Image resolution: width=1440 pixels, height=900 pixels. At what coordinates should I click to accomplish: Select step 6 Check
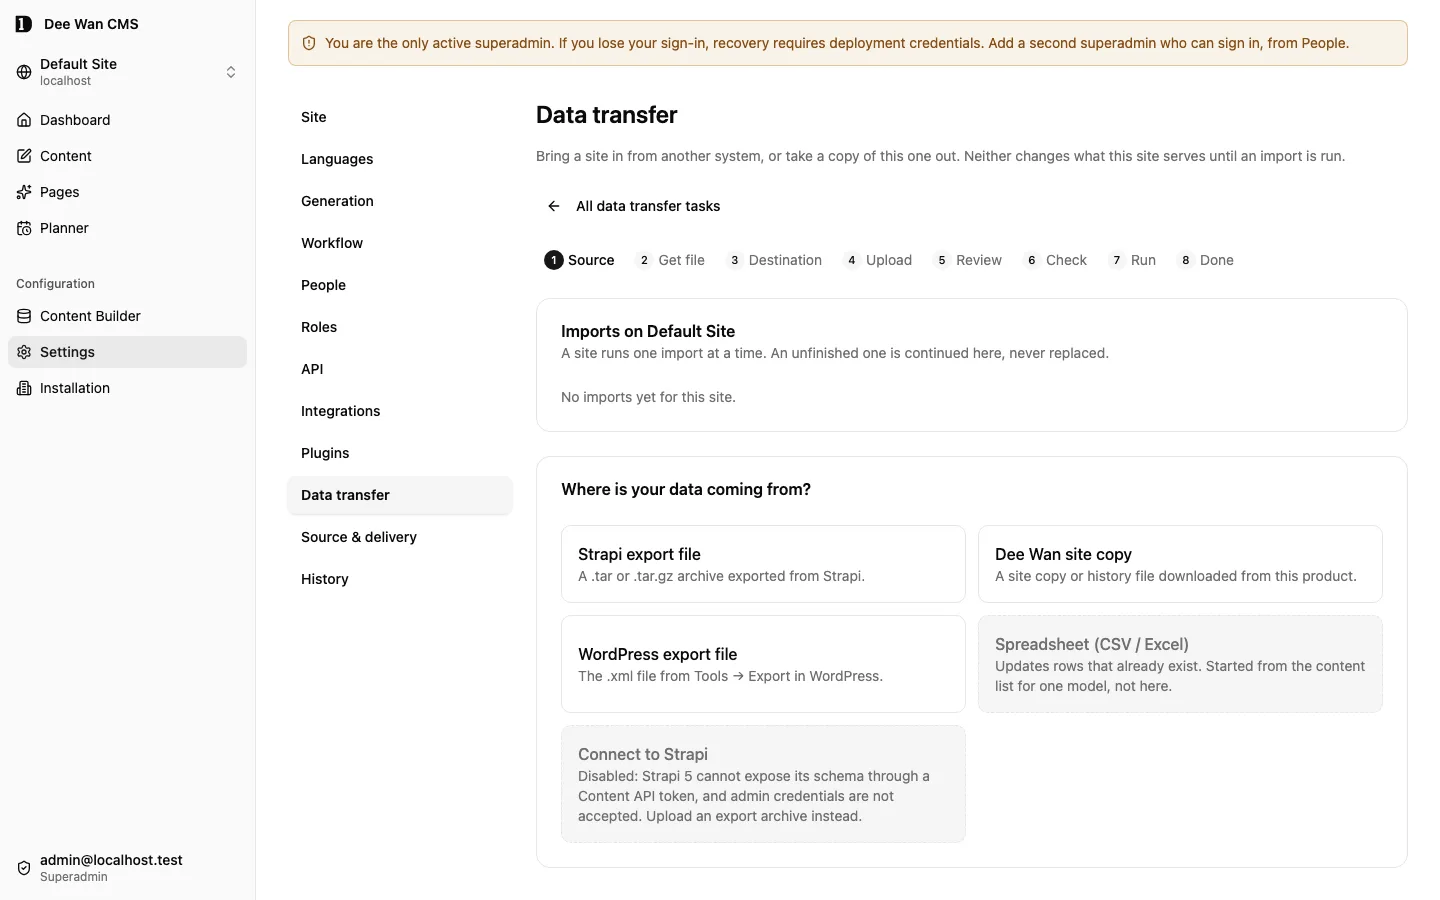(x=1054, y=260)
